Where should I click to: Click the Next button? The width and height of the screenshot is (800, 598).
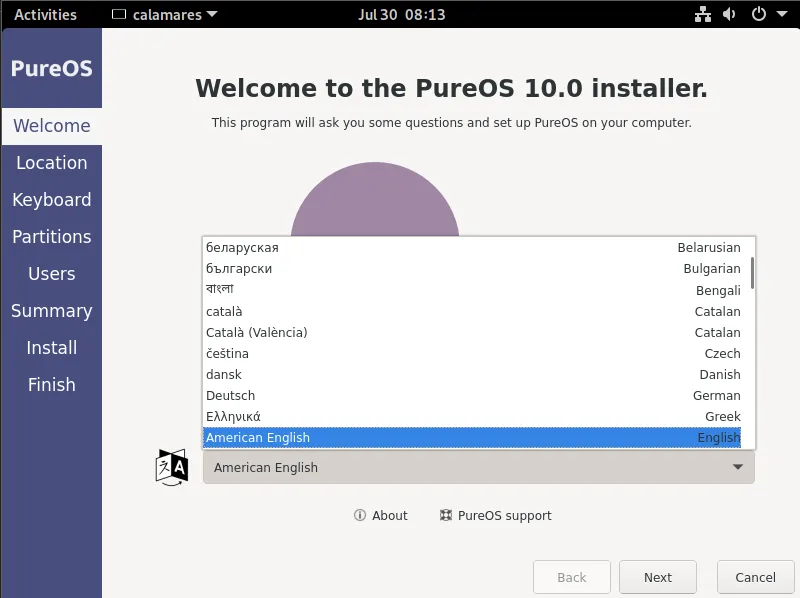coord(657,577)
